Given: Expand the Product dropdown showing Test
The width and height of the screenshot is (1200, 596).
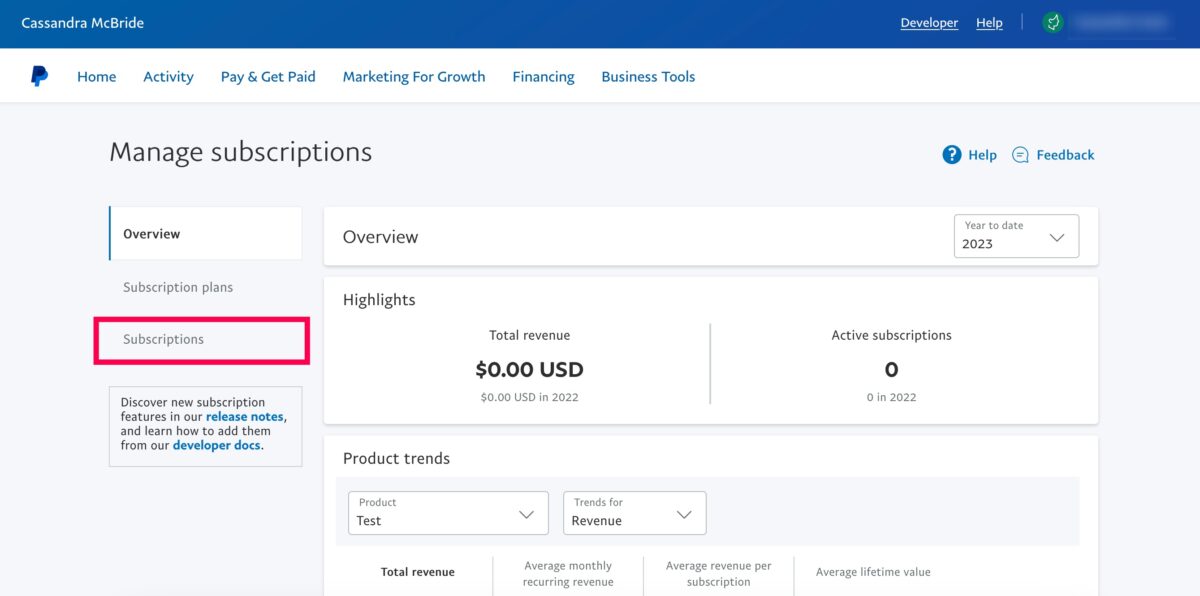Looking at the screenshot, I should (448, 513).
